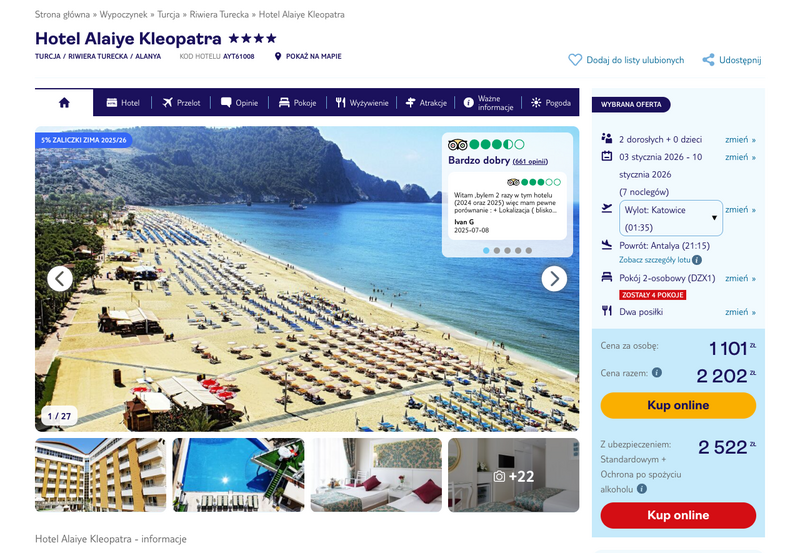This screenshot has height=553, width=800.
Task: Add hotel to favorites heart icon
Action: 575,60
